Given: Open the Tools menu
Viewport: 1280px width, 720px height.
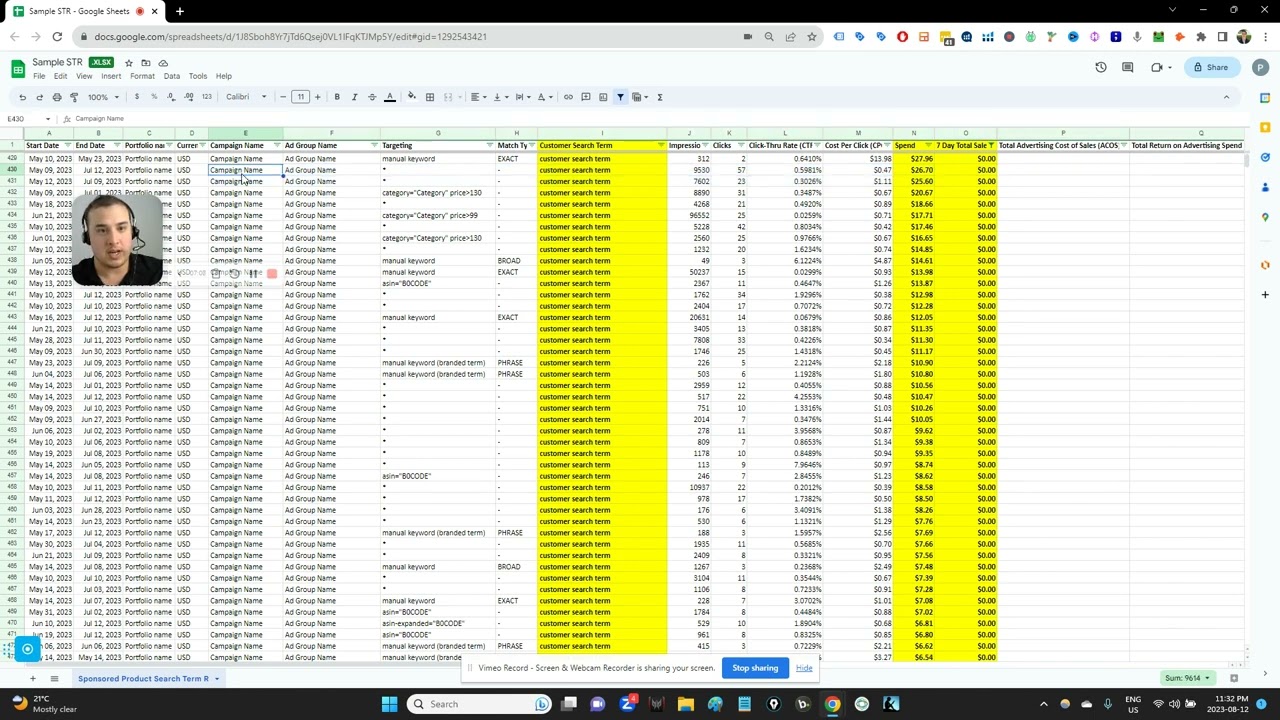Looking at the screenshot, I should 198,76.
